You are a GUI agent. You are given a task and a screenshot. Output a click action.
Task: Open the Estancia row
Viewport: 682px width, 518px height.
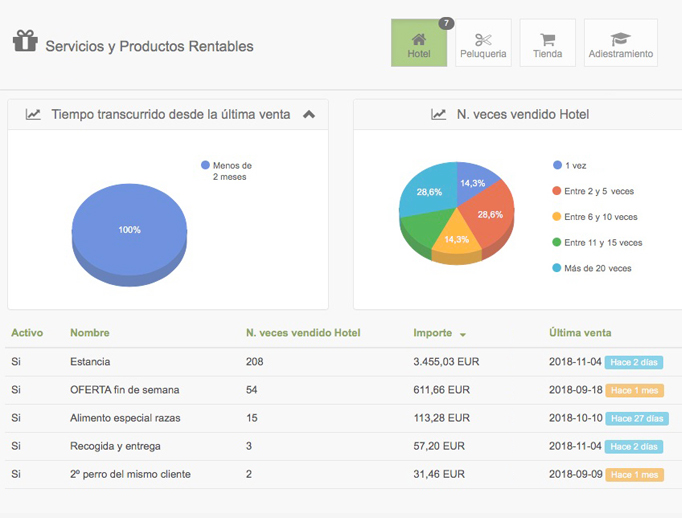coord(90,362)
